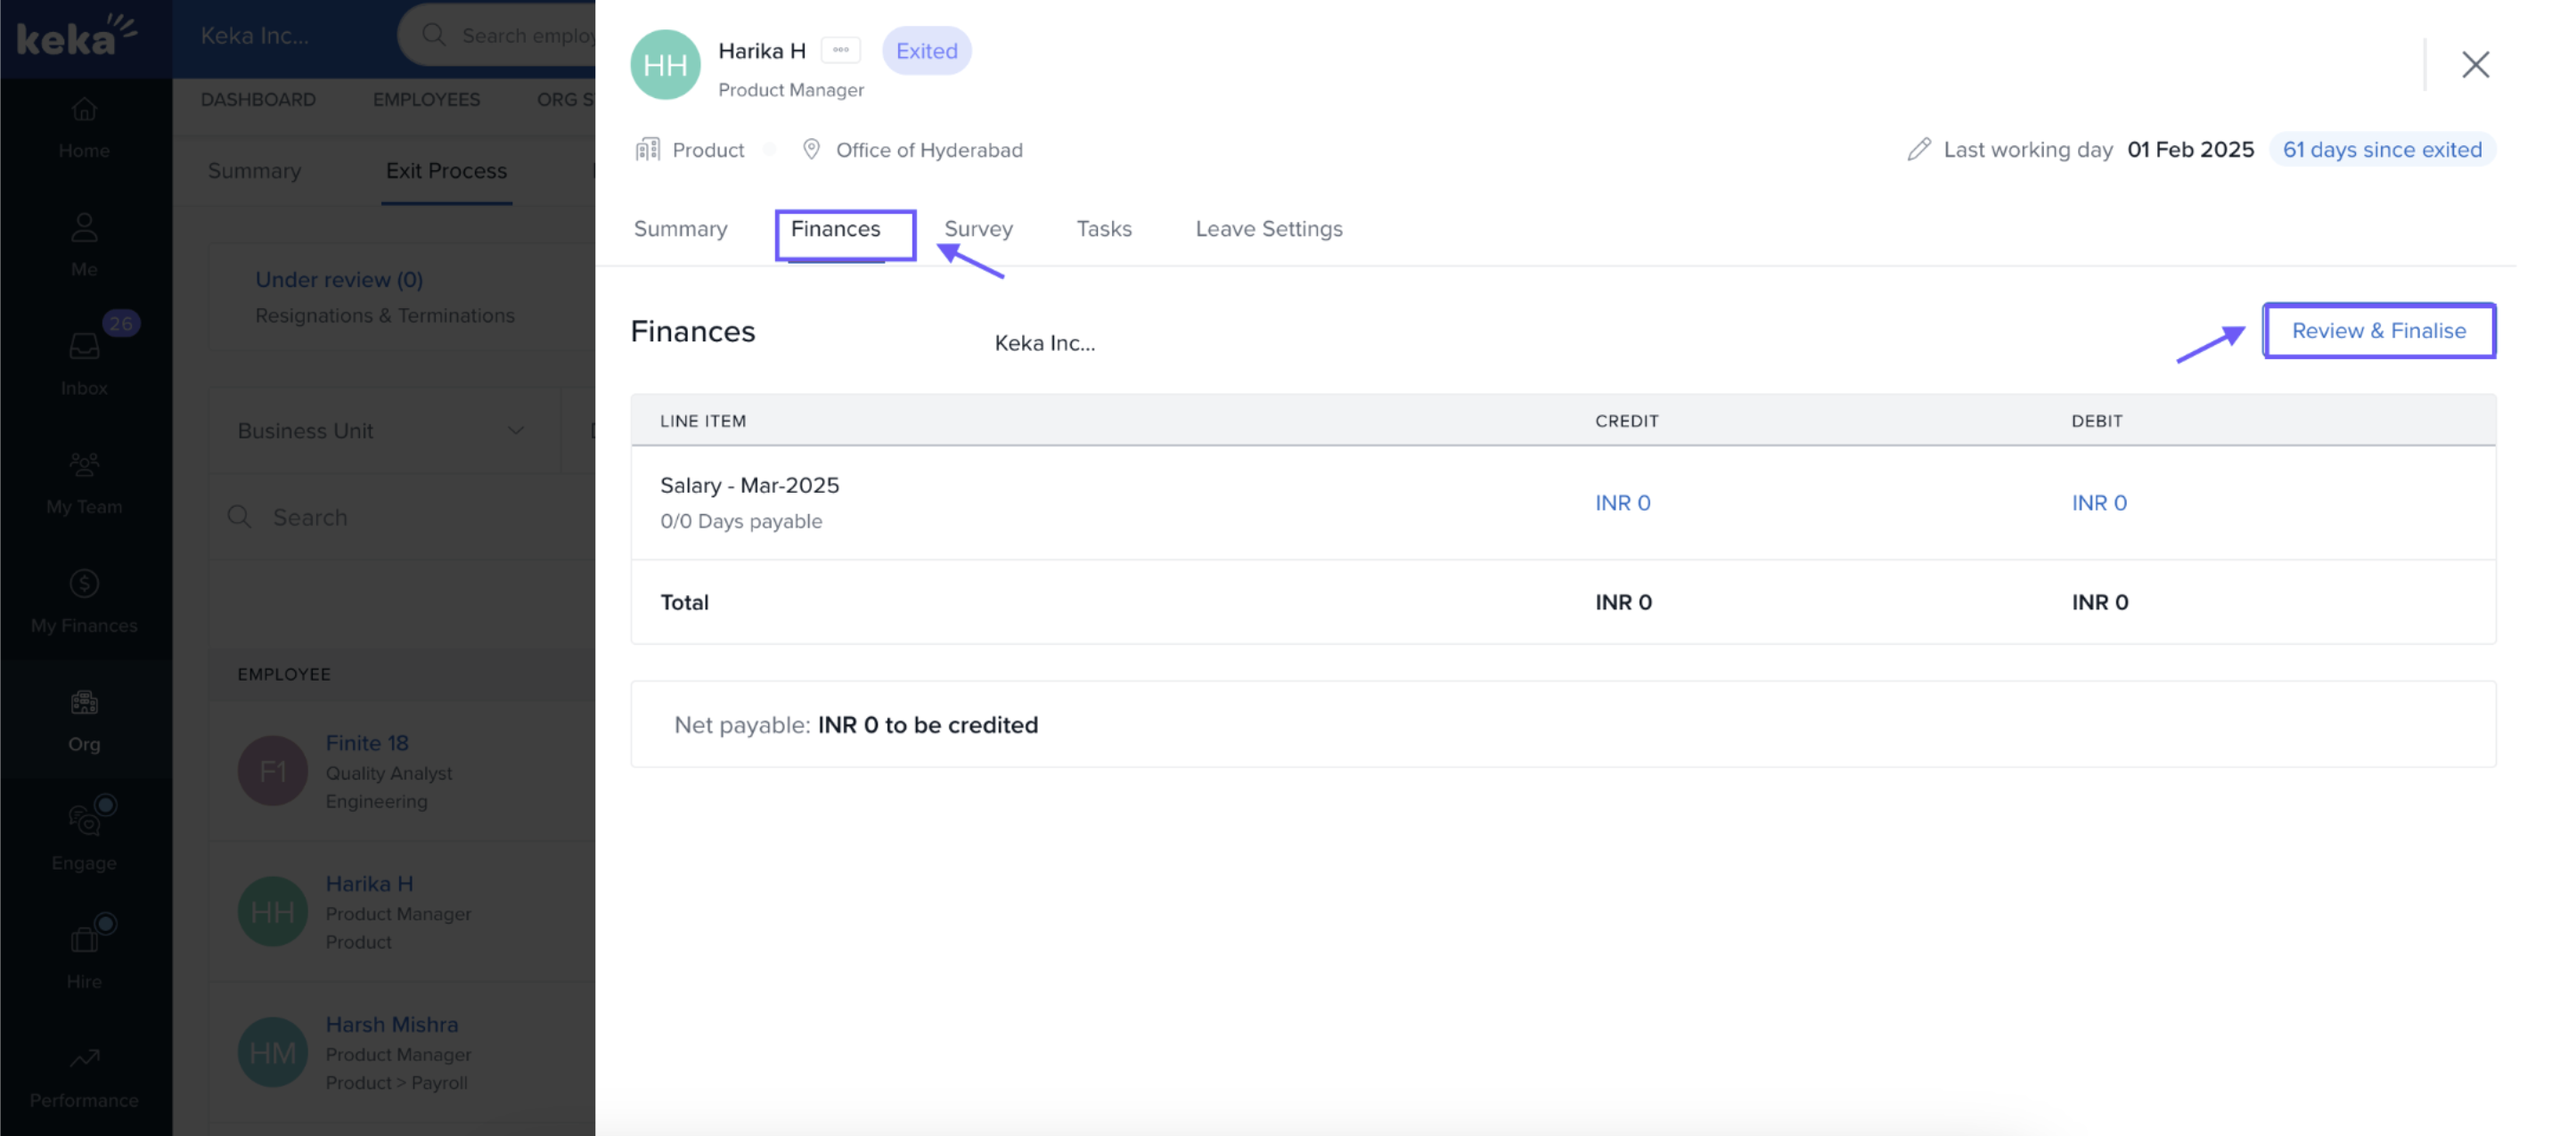Click the INR 0 credit link for Salary
This screenshot has width=2576, height=1136.
point(1622,503)
